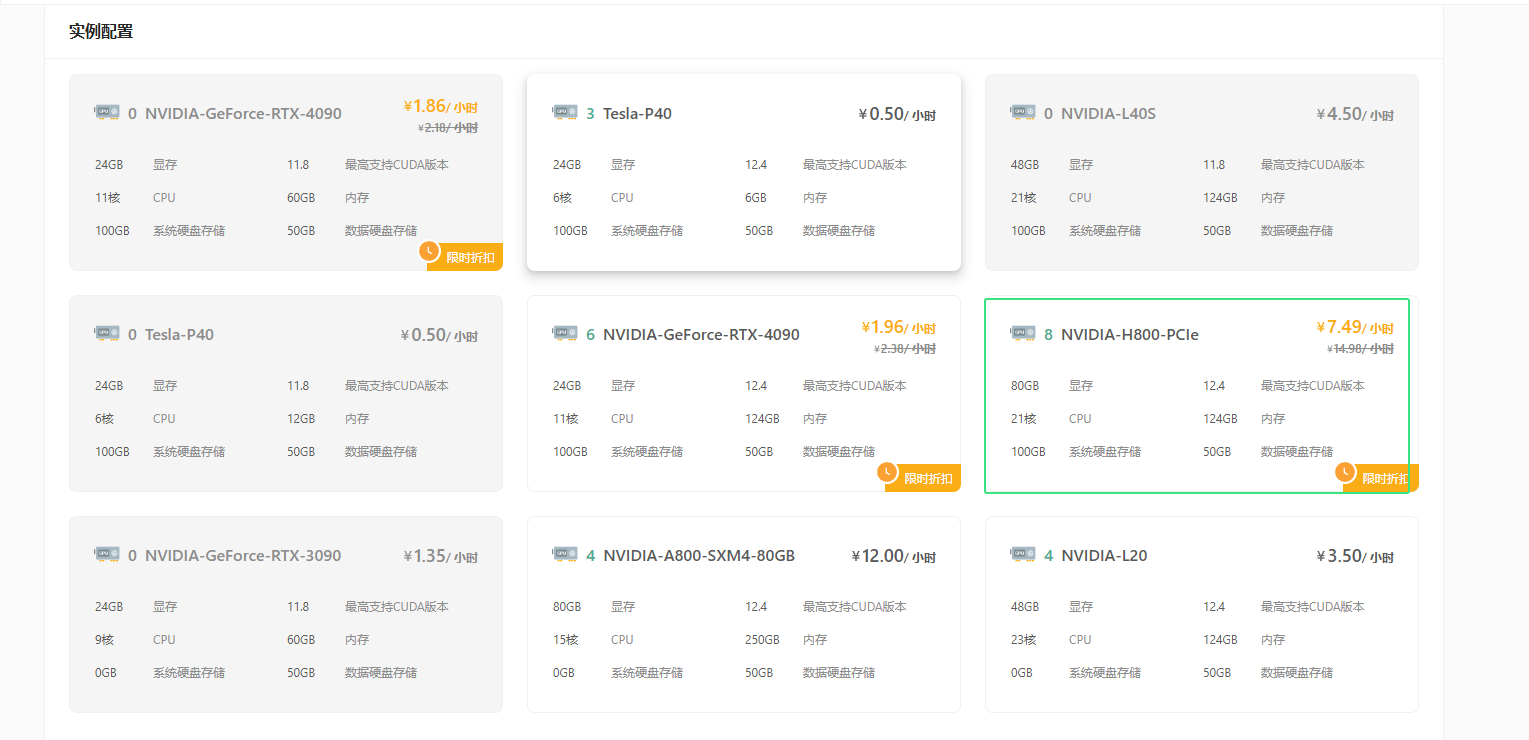Image resolution: width=1529 pixels, height=740 pixels.
Task: Click the 12GB memory value on a Tesla-P40 card
Action: (x=301, y=419)
